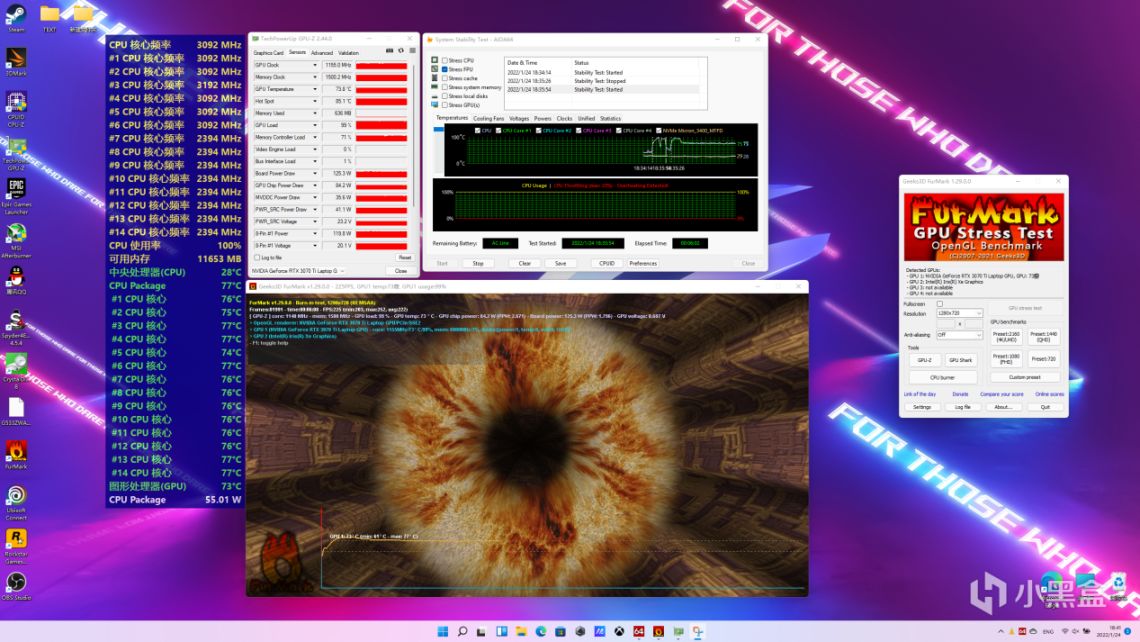Open Widgets icon on taskbar

coord(502,631)
